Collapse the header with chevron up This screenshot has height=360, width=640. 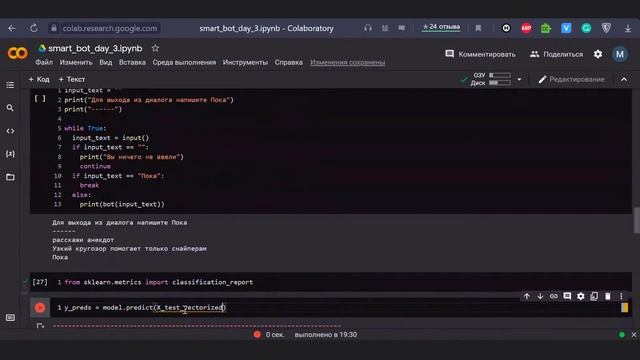click(x=624, y=79)
